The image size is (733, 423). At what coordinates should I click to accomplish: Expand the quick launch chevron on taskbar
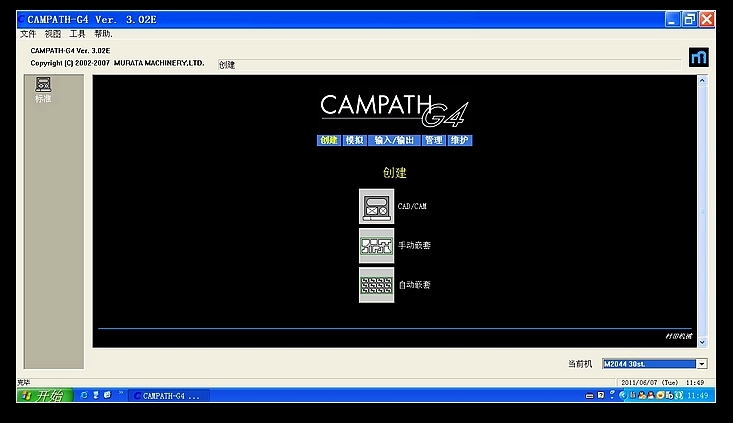point(121,394)
